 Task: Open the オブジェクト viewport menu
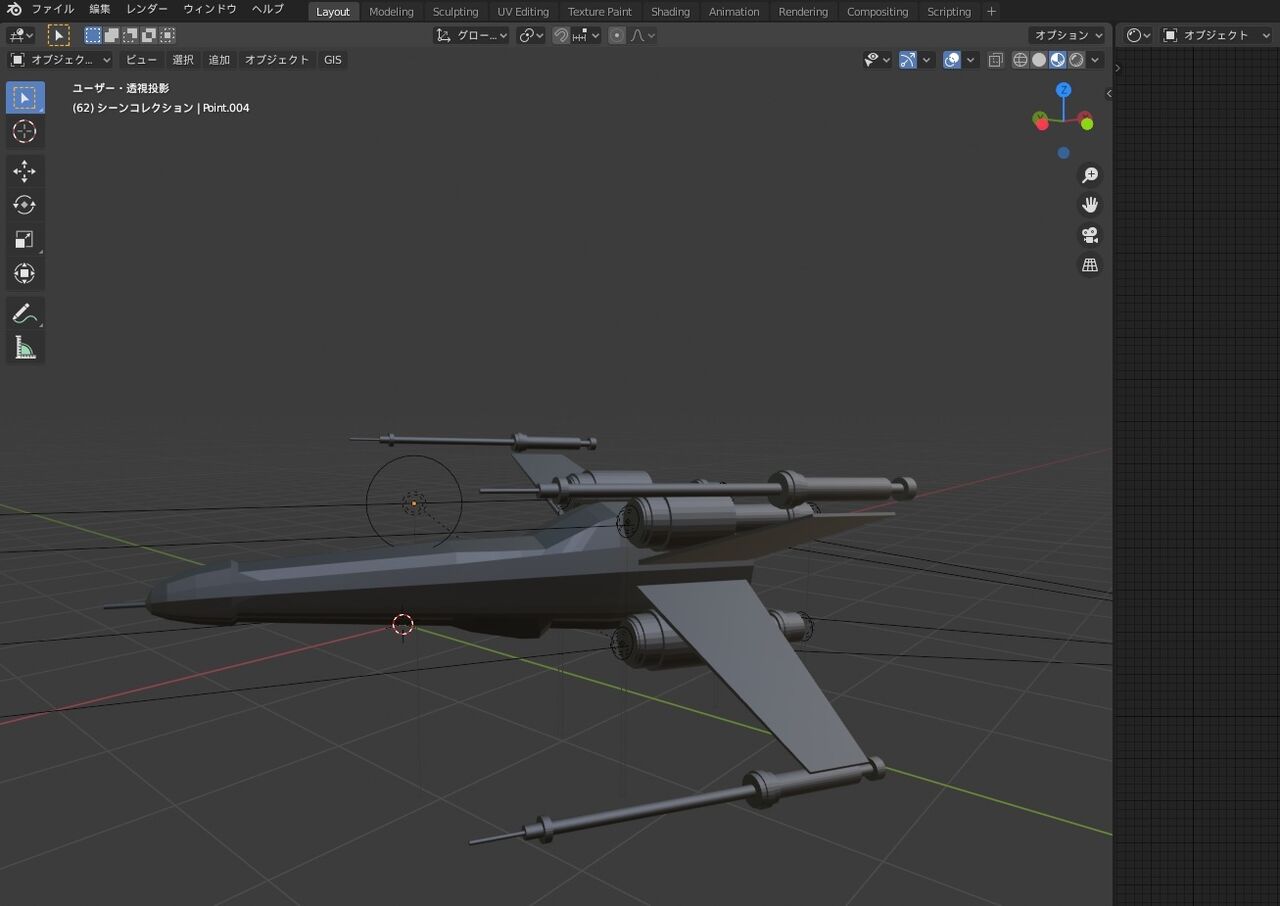coord(277,60)
